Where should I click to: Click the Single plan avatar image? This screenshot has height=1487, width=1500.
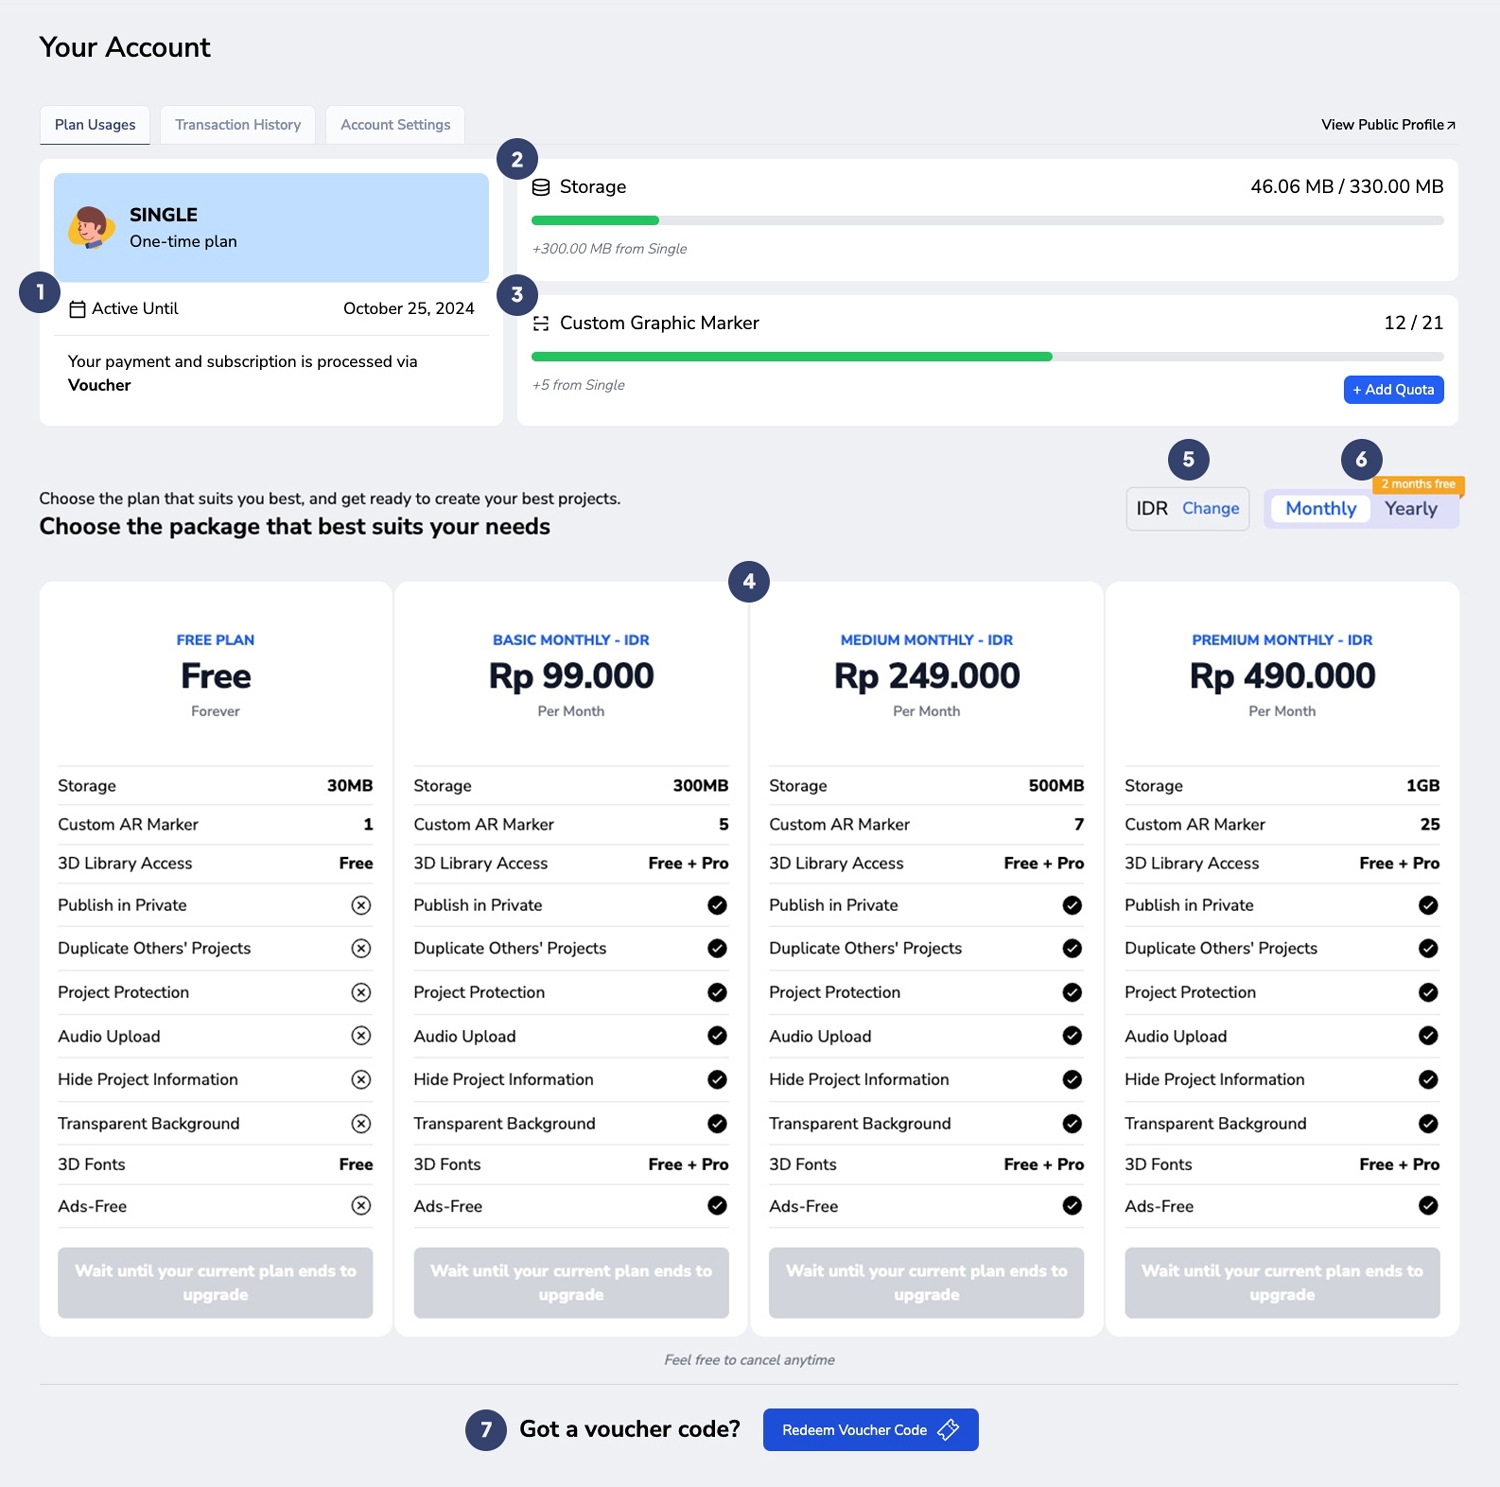pyautogui.click(x=90, y=227)
